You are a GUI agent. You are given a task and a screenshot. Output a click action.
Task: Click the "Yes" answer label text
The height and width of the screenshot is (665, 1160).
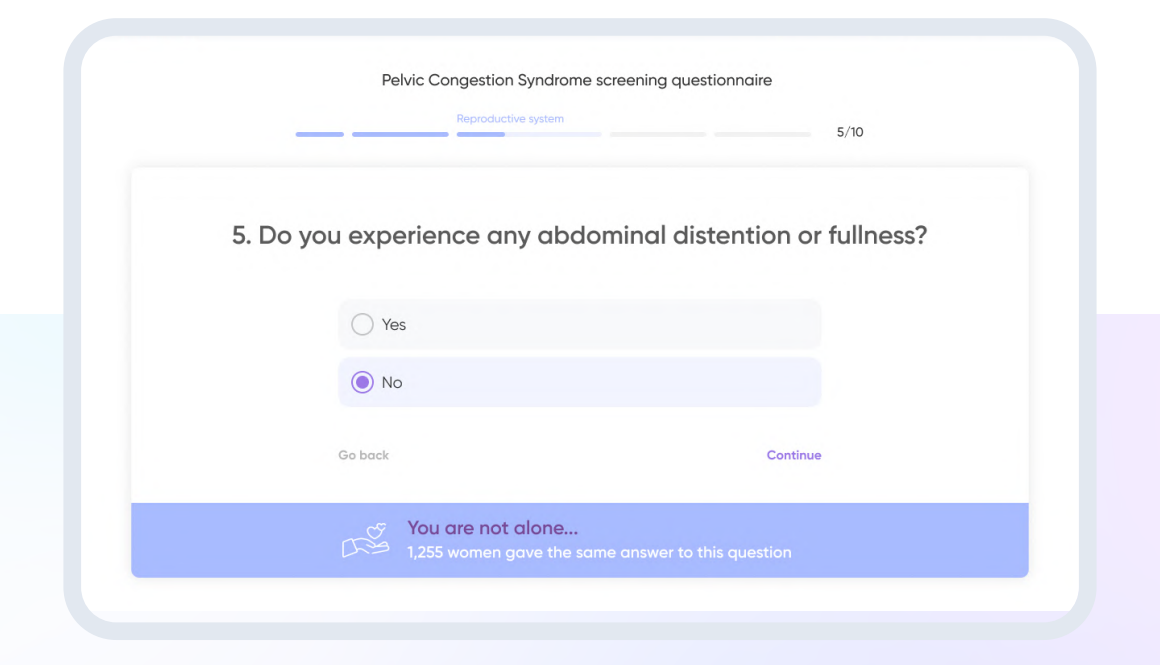394,325
